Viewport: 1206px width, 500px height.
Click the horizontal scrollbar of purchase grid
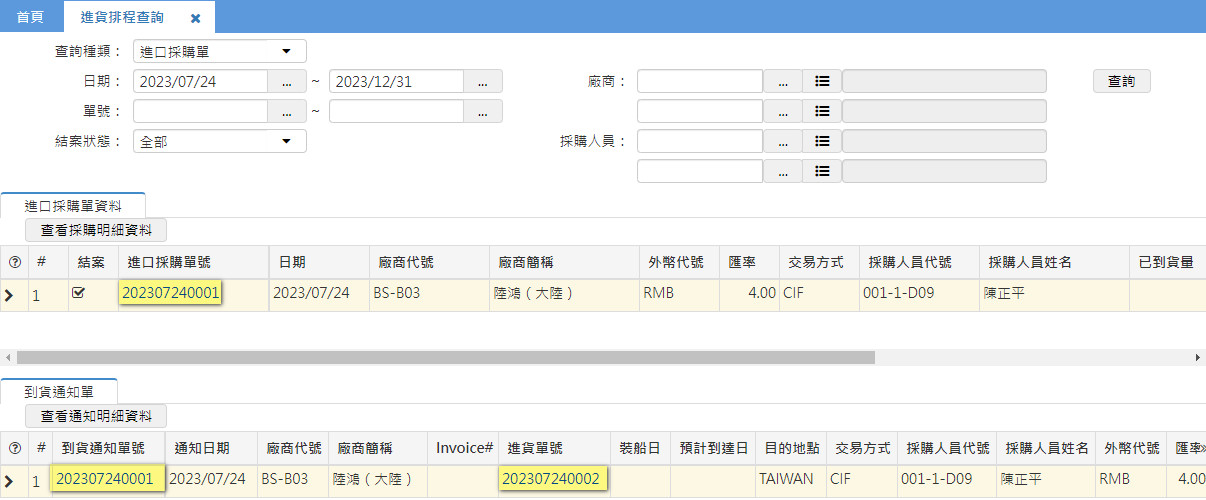click(x=446, y=357)
